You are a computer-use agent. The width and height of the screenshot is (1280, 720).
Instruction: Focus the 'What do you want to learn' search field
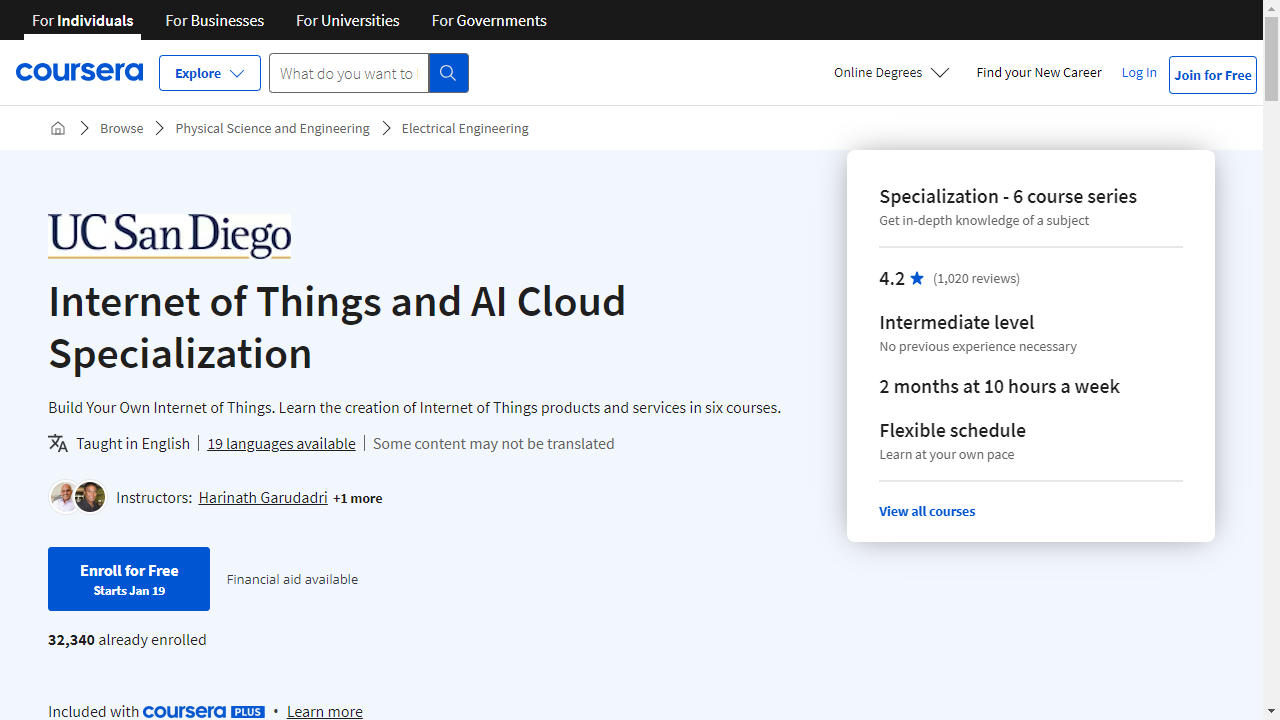tap(349, 73)
